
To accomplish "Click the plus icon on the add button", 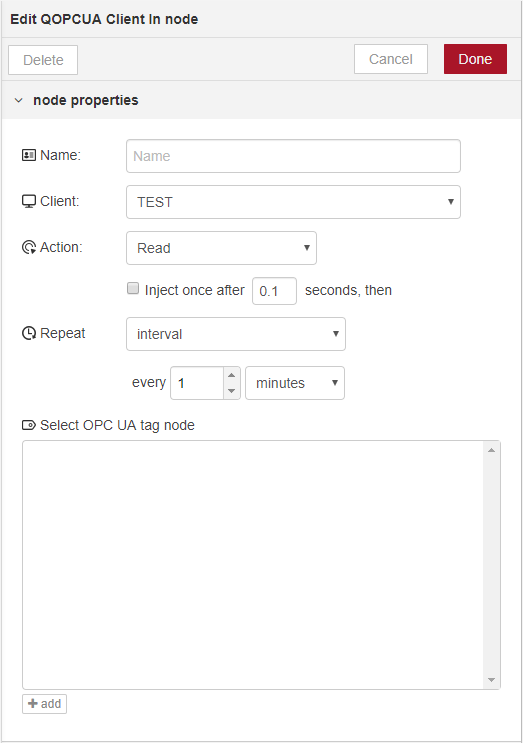I will 33,703.
